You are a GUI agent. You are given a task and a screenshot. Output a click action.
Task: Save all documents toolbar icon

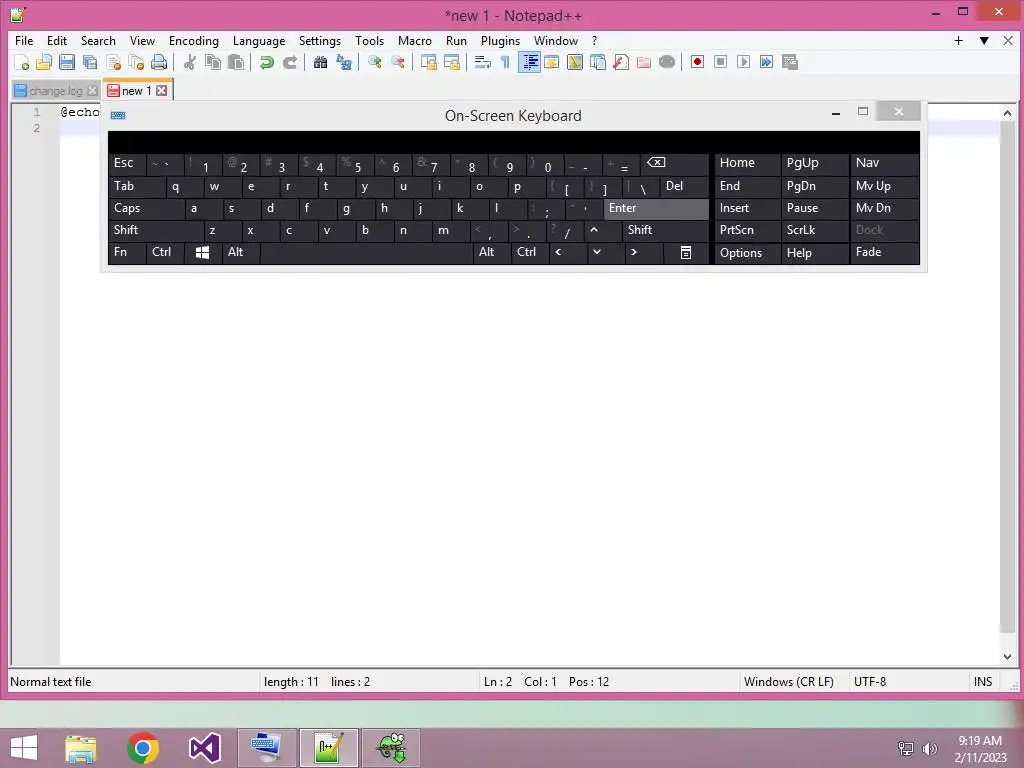point(90,62)
